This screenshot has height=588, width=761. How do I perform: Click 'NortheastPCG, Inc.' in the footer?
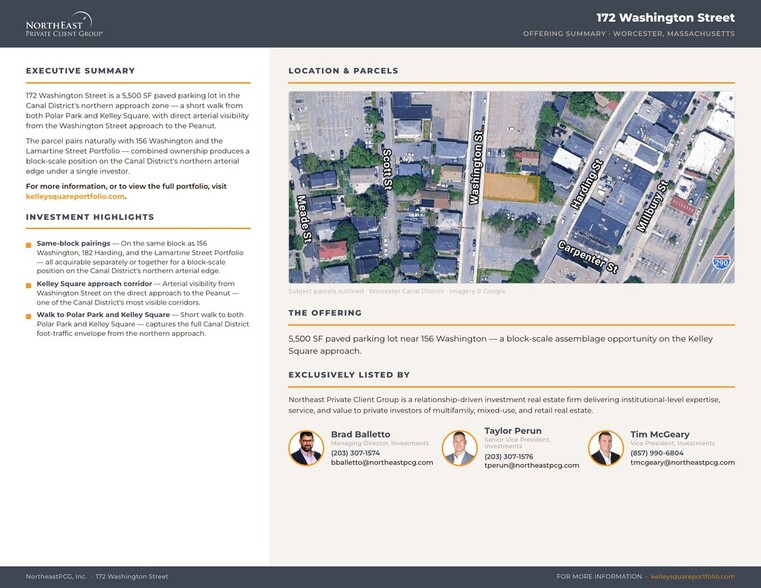[56, 576]
